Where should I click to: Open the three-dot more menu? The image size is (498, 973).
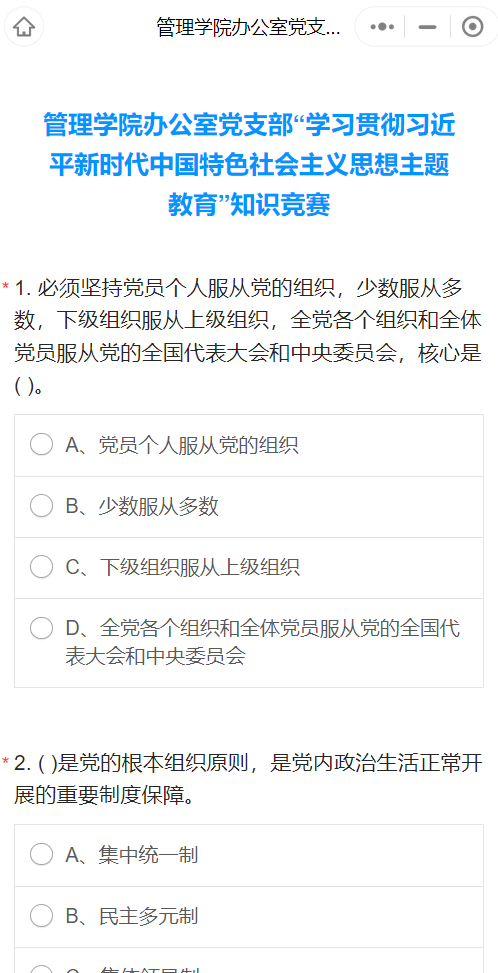[381, 27]
